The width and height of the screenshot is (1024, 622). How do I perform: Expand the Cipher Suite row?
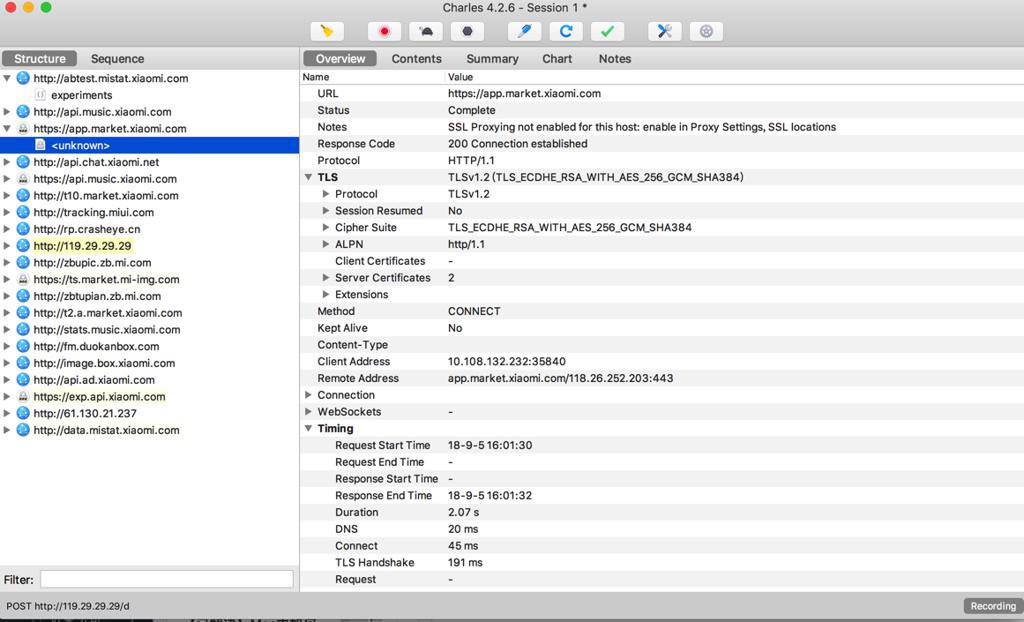click(x=326, y=227)
